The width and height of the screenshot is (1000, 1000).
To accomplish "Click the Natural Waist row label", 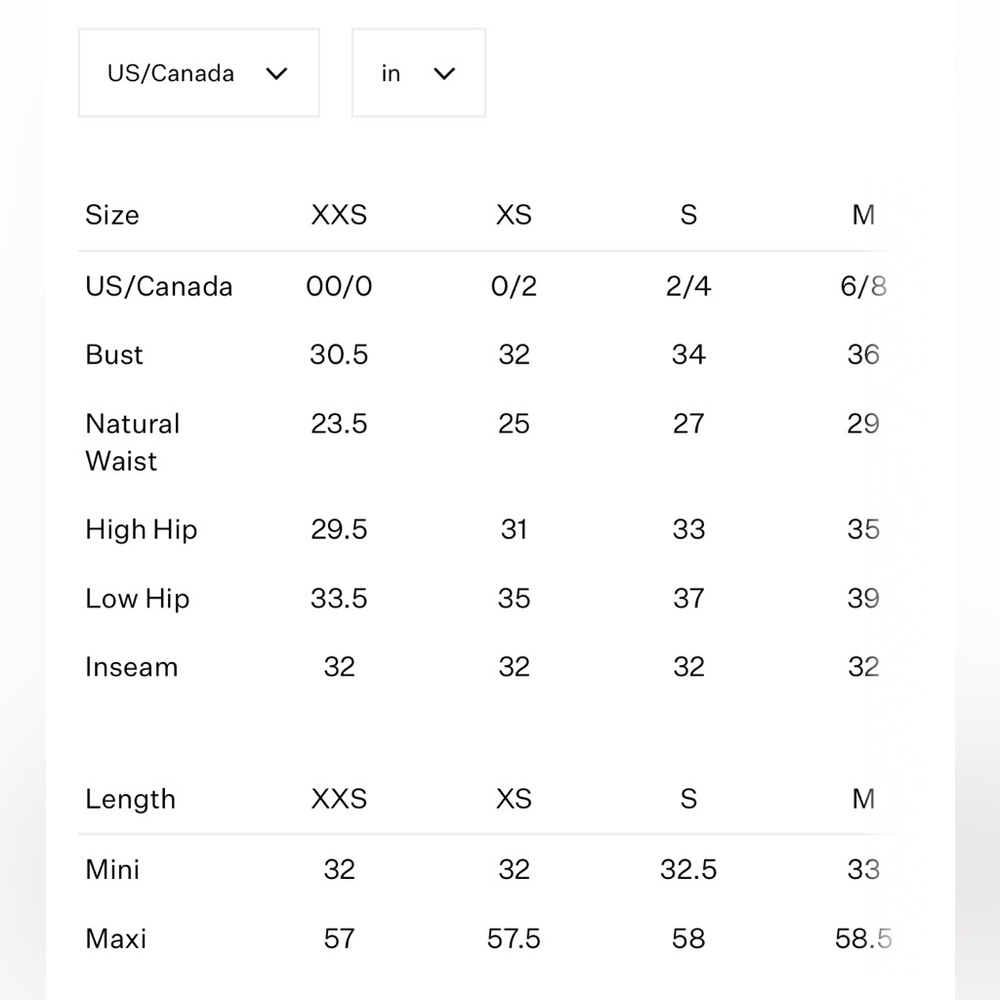I will coord(133,443).
